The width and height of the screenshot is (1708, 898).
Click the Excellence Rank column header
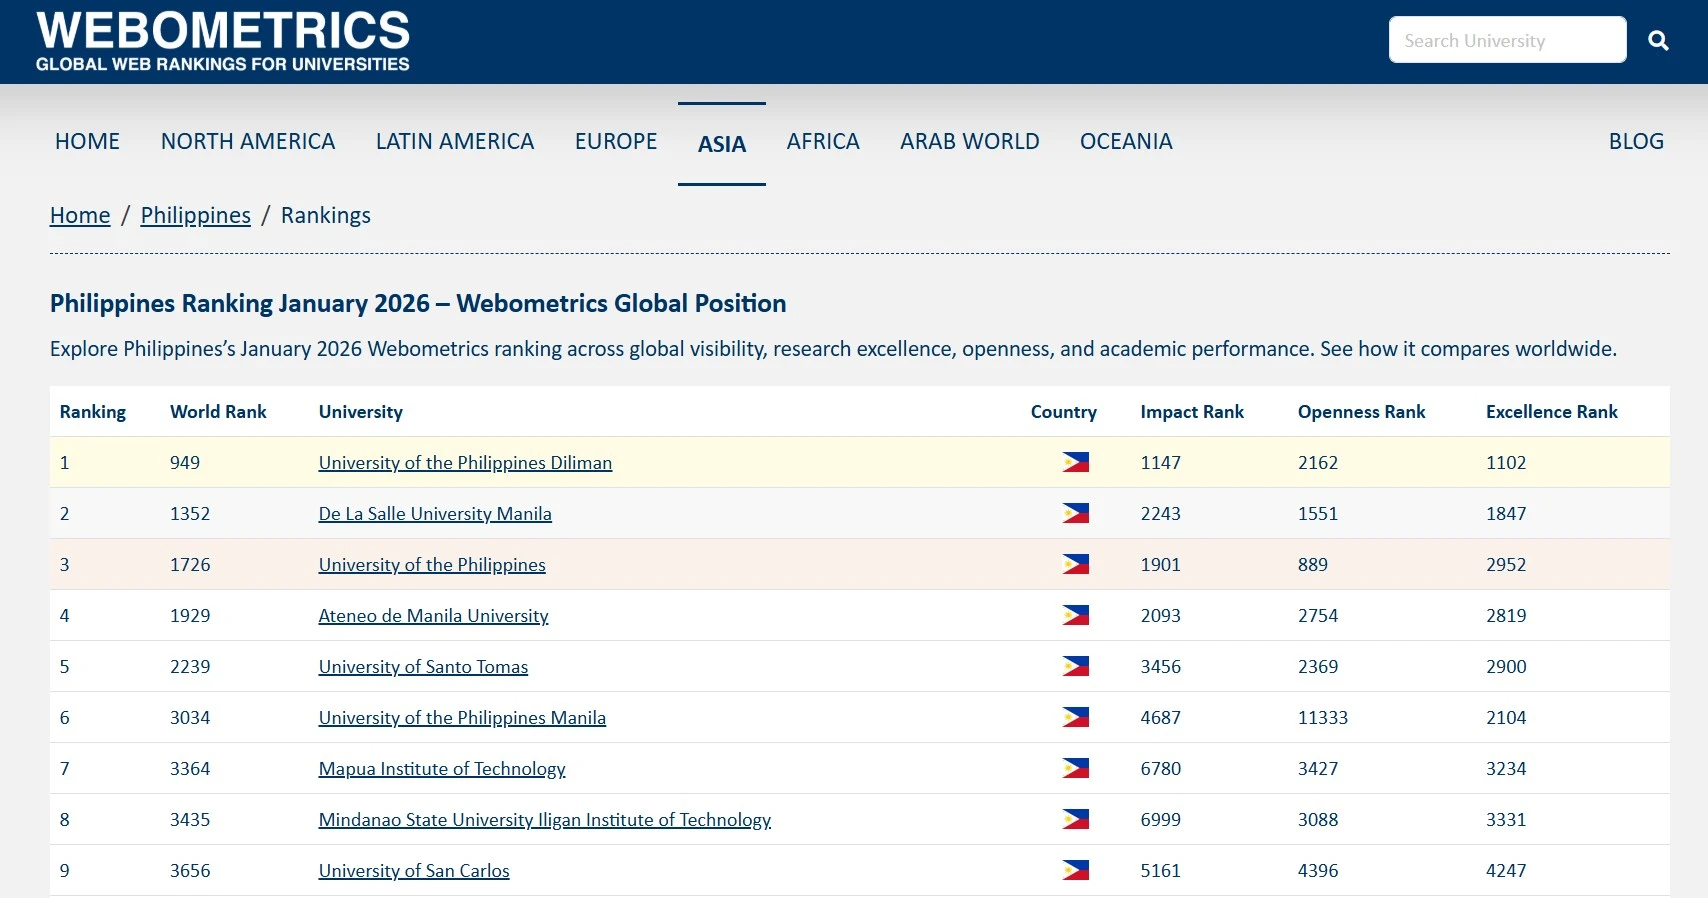(1551, 411)
